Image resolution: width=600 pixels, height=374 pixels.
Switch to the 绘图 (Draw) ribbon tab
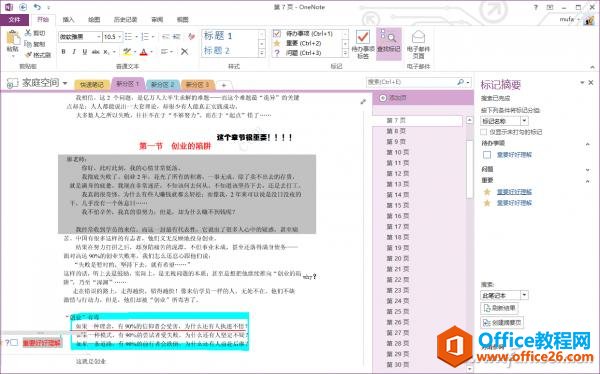(94, 20)
